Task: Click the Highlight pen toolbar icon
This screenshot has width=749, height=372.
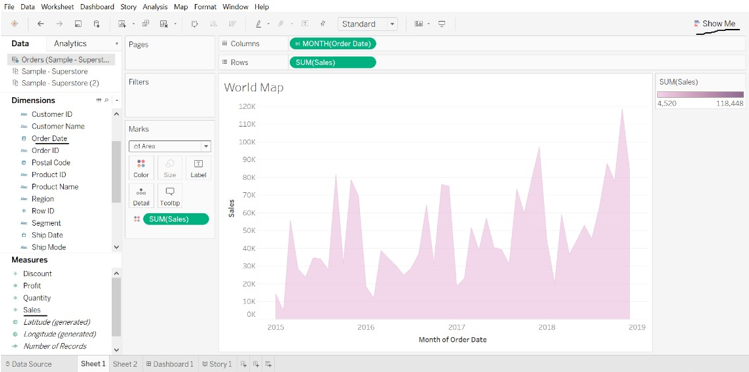Action: point(258,24)
